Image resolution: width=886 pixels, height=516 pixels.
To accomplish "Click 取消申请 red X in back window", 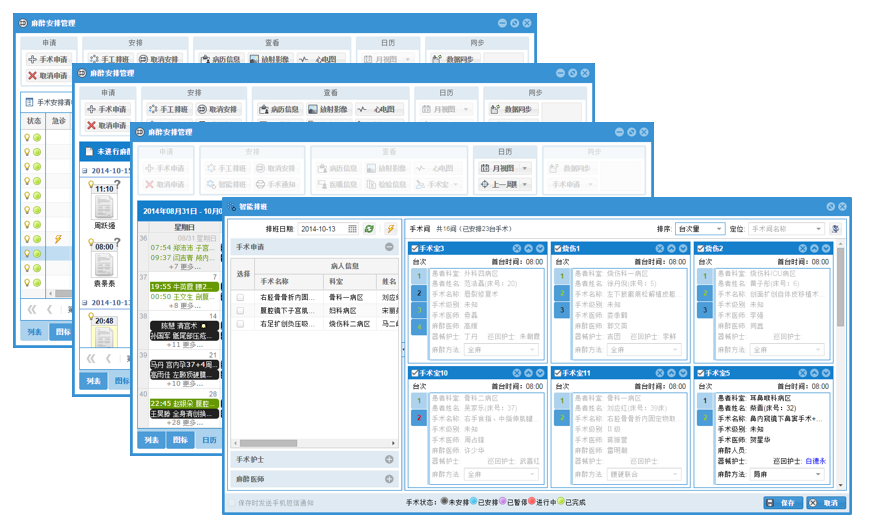I will [x=48, y=76].
